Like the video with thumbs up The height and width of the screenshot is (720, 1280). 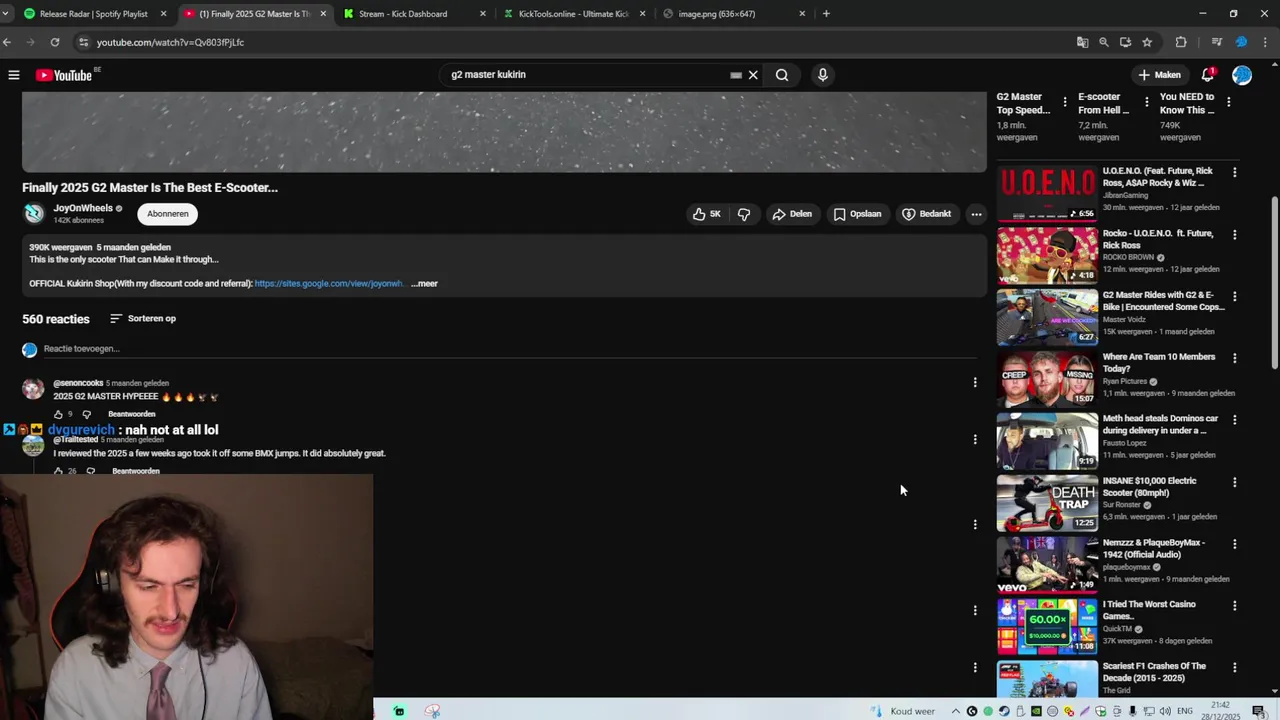tap(707, 214)
